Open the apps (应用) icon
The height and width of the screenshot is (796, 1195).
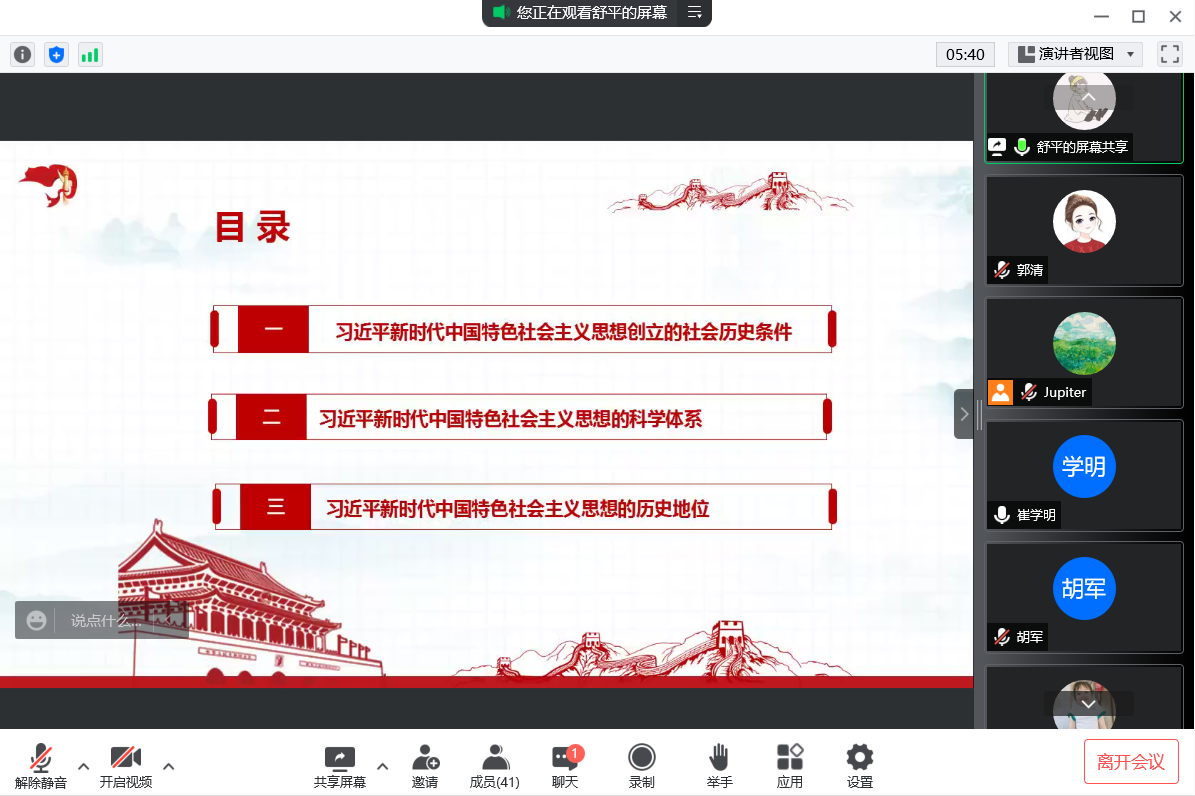pyautogui.click(x=790, y=766)
